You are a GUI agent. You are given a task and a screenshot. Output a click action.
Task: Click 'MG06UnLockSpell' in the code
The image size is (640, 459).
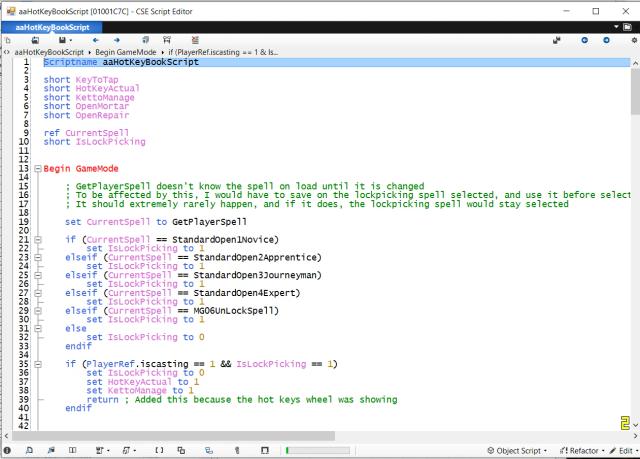click(233, 311)
